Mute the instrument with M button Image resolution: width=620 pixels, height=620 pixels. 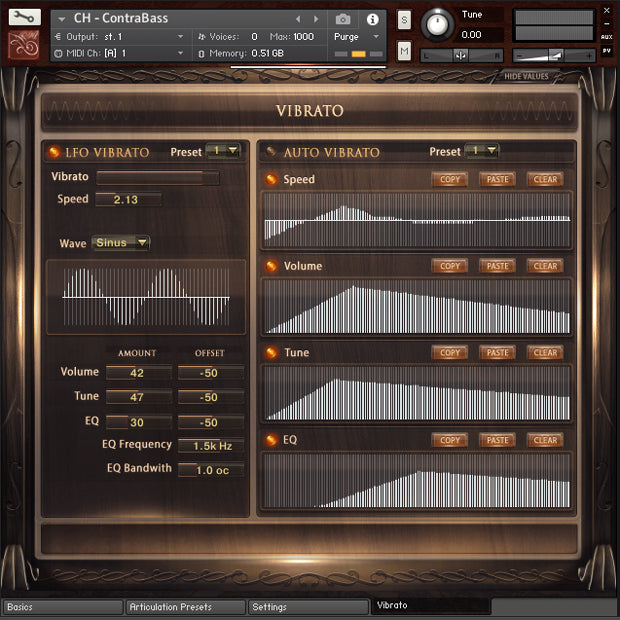click(x=404, y=50)
